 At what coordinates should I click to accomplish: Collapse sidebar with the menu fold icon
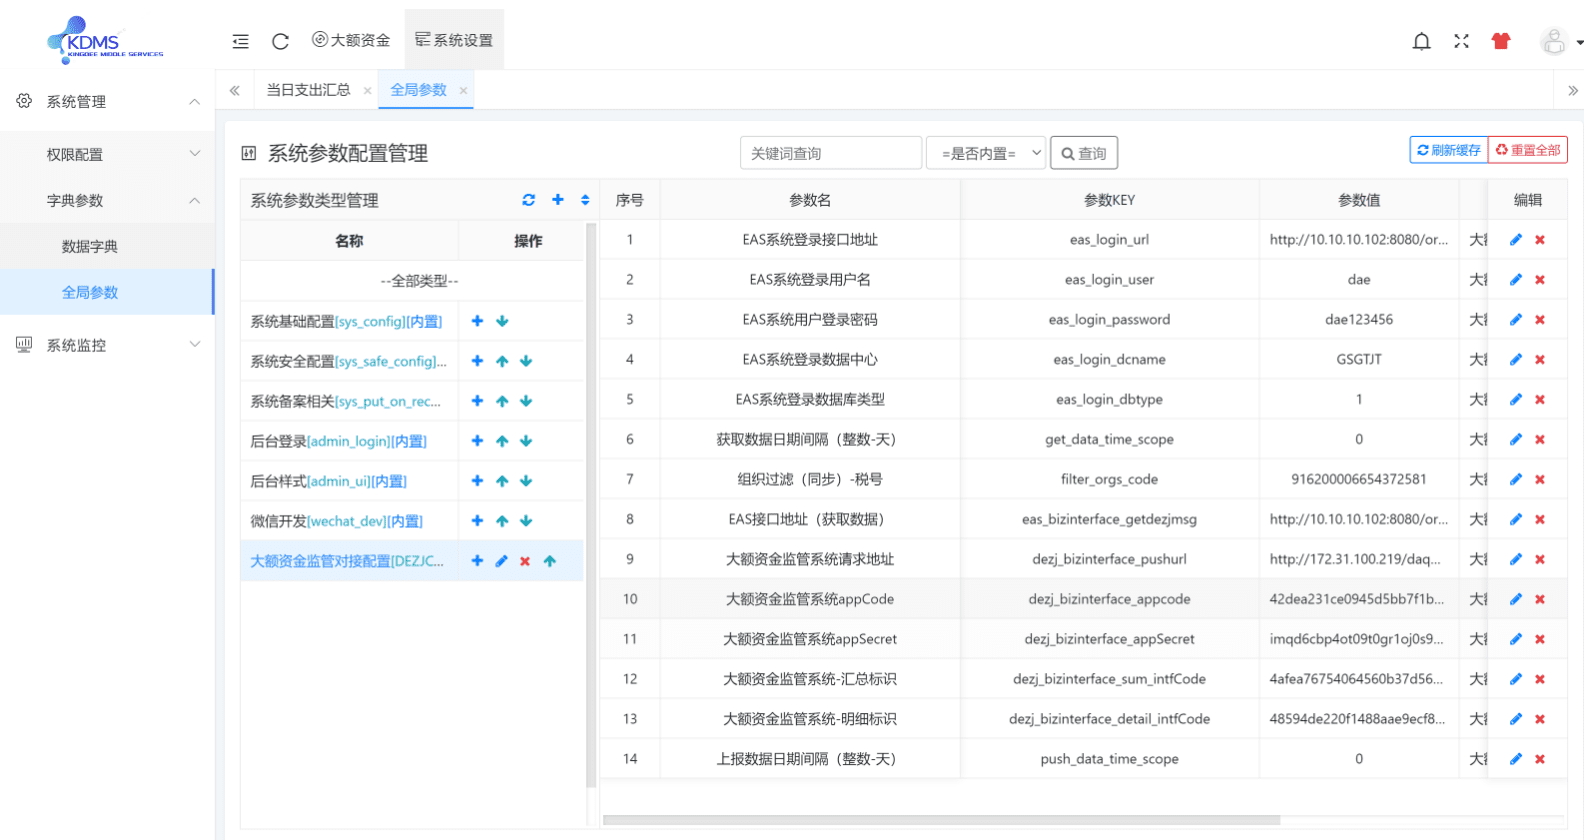(x=240, y=41)
